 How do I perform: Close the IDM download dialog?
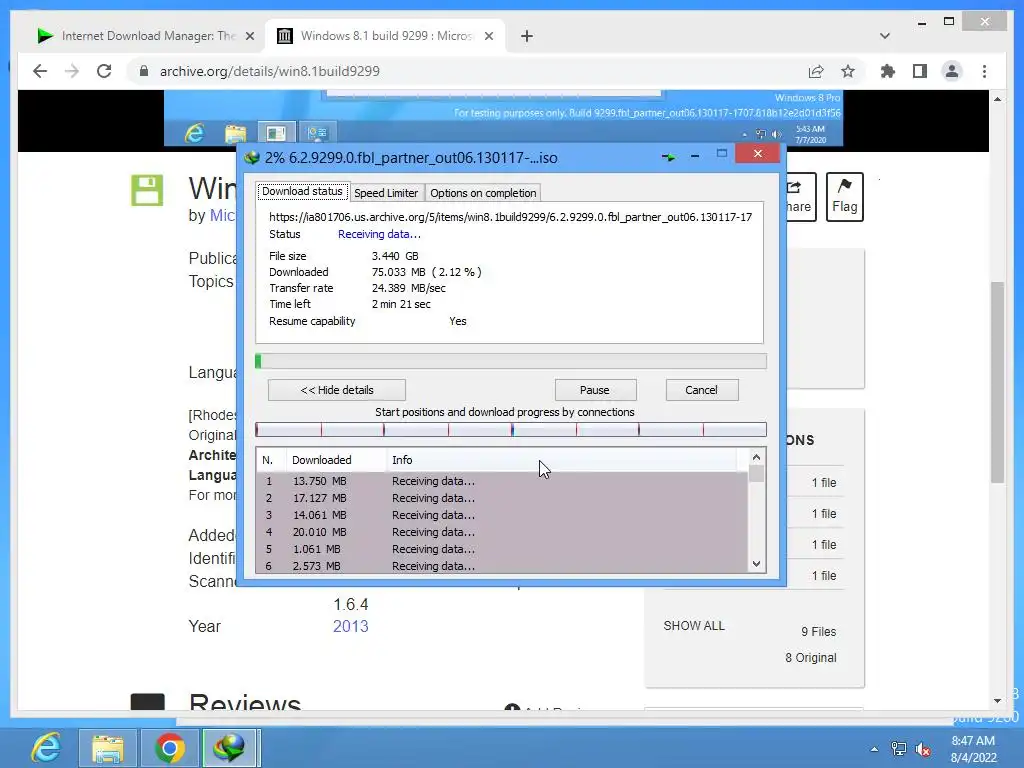pyautogui.click(x=757, y=153)
